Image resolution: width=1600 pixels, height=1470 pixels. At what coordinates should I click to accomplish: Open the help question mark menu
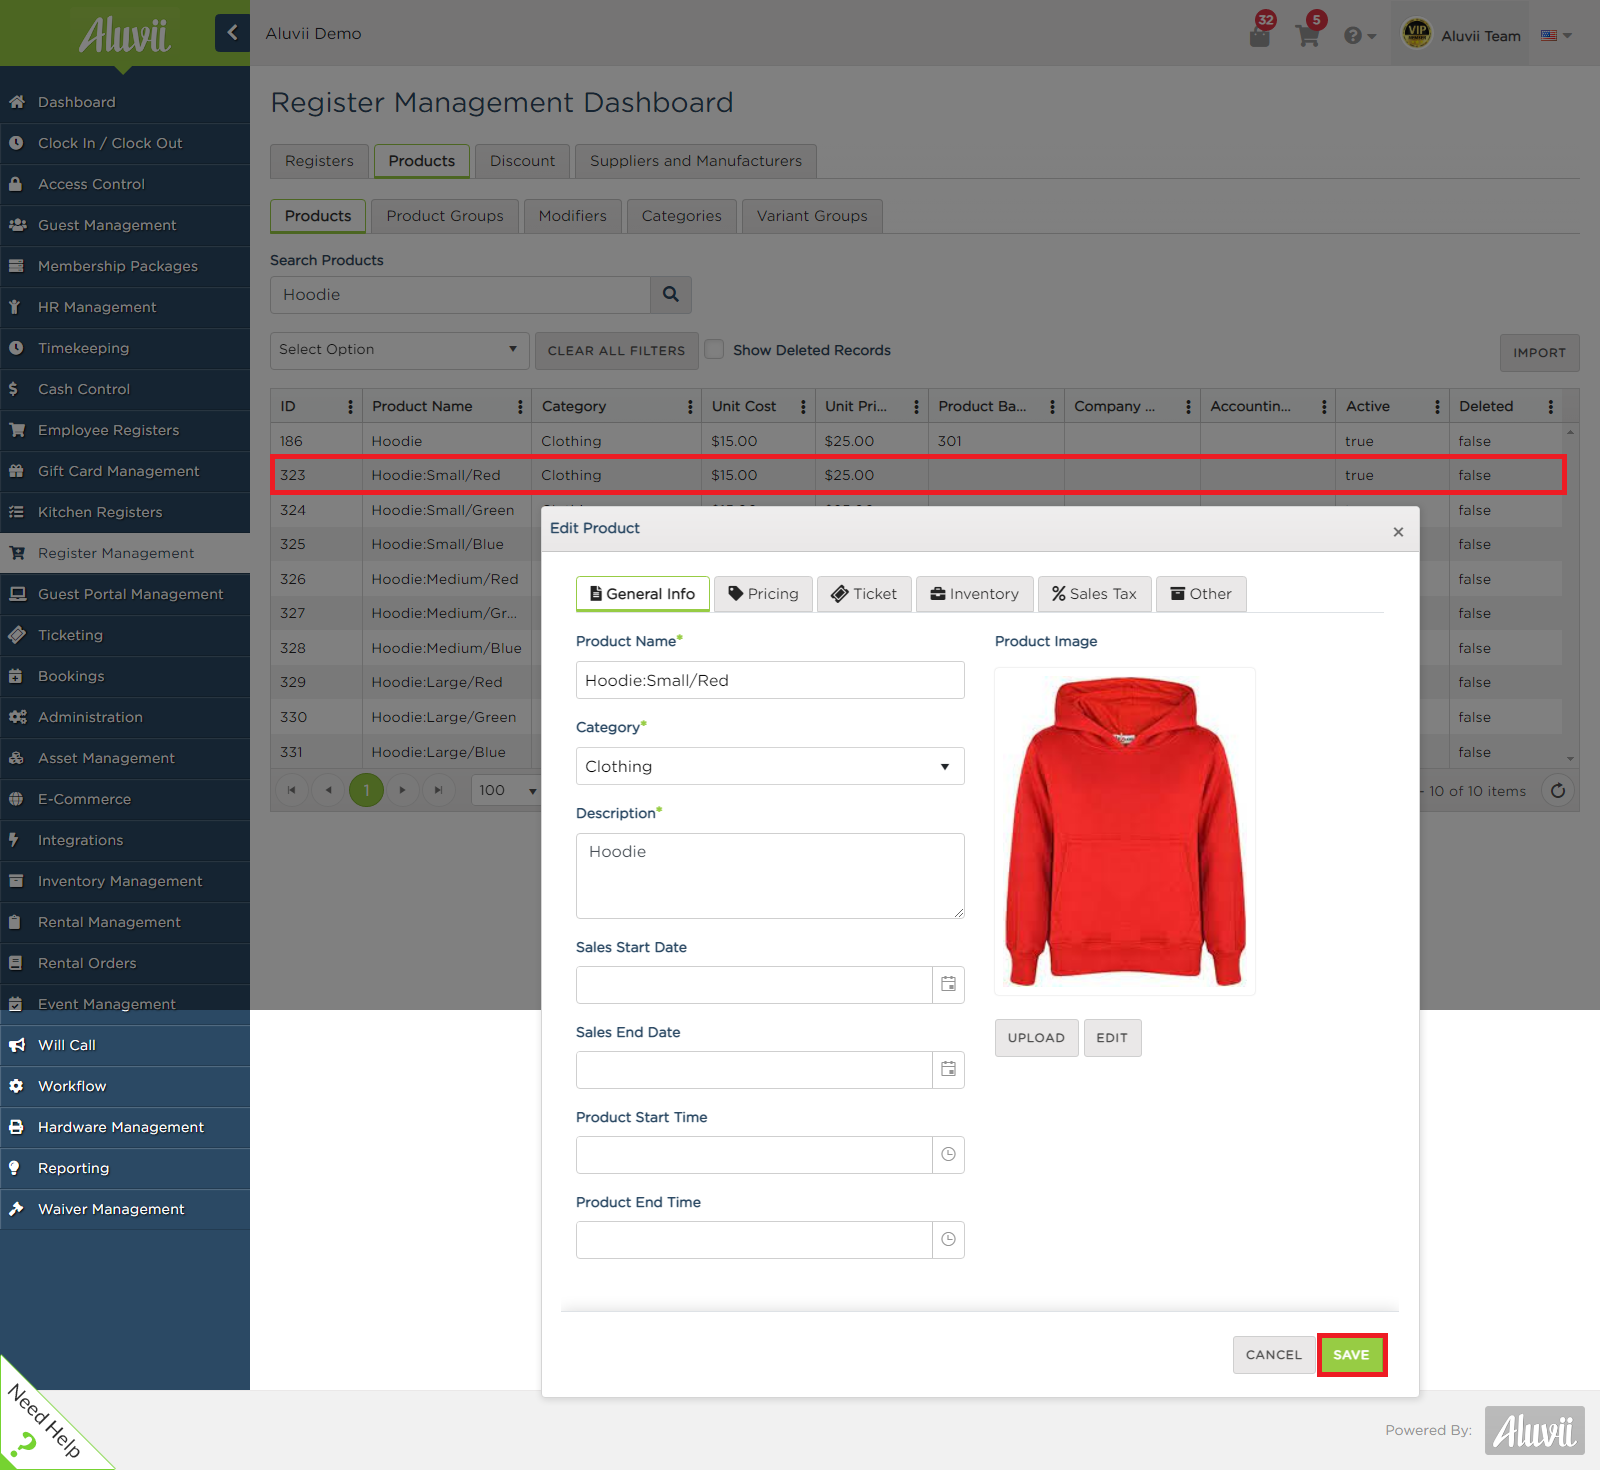(1360, 36)
